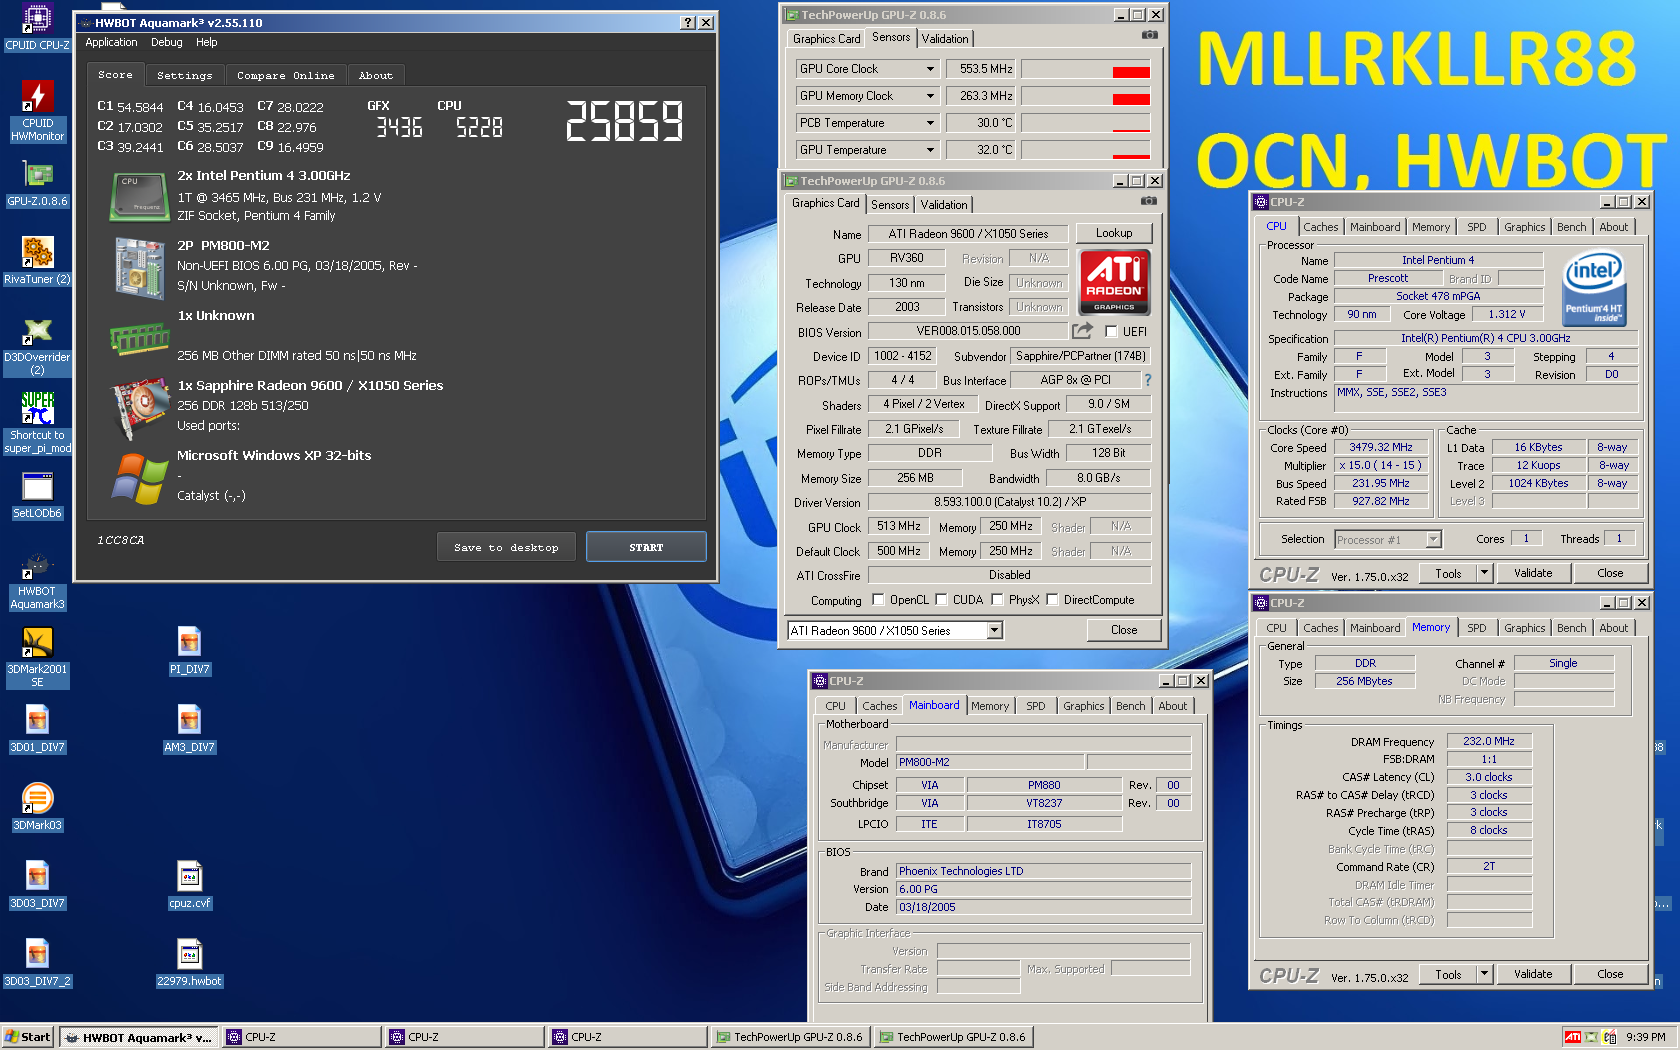The image size is (1680, 1050).
Task: Open the CPUID HWMonitor desktop shortcut
Action: [x=37, y=110]
